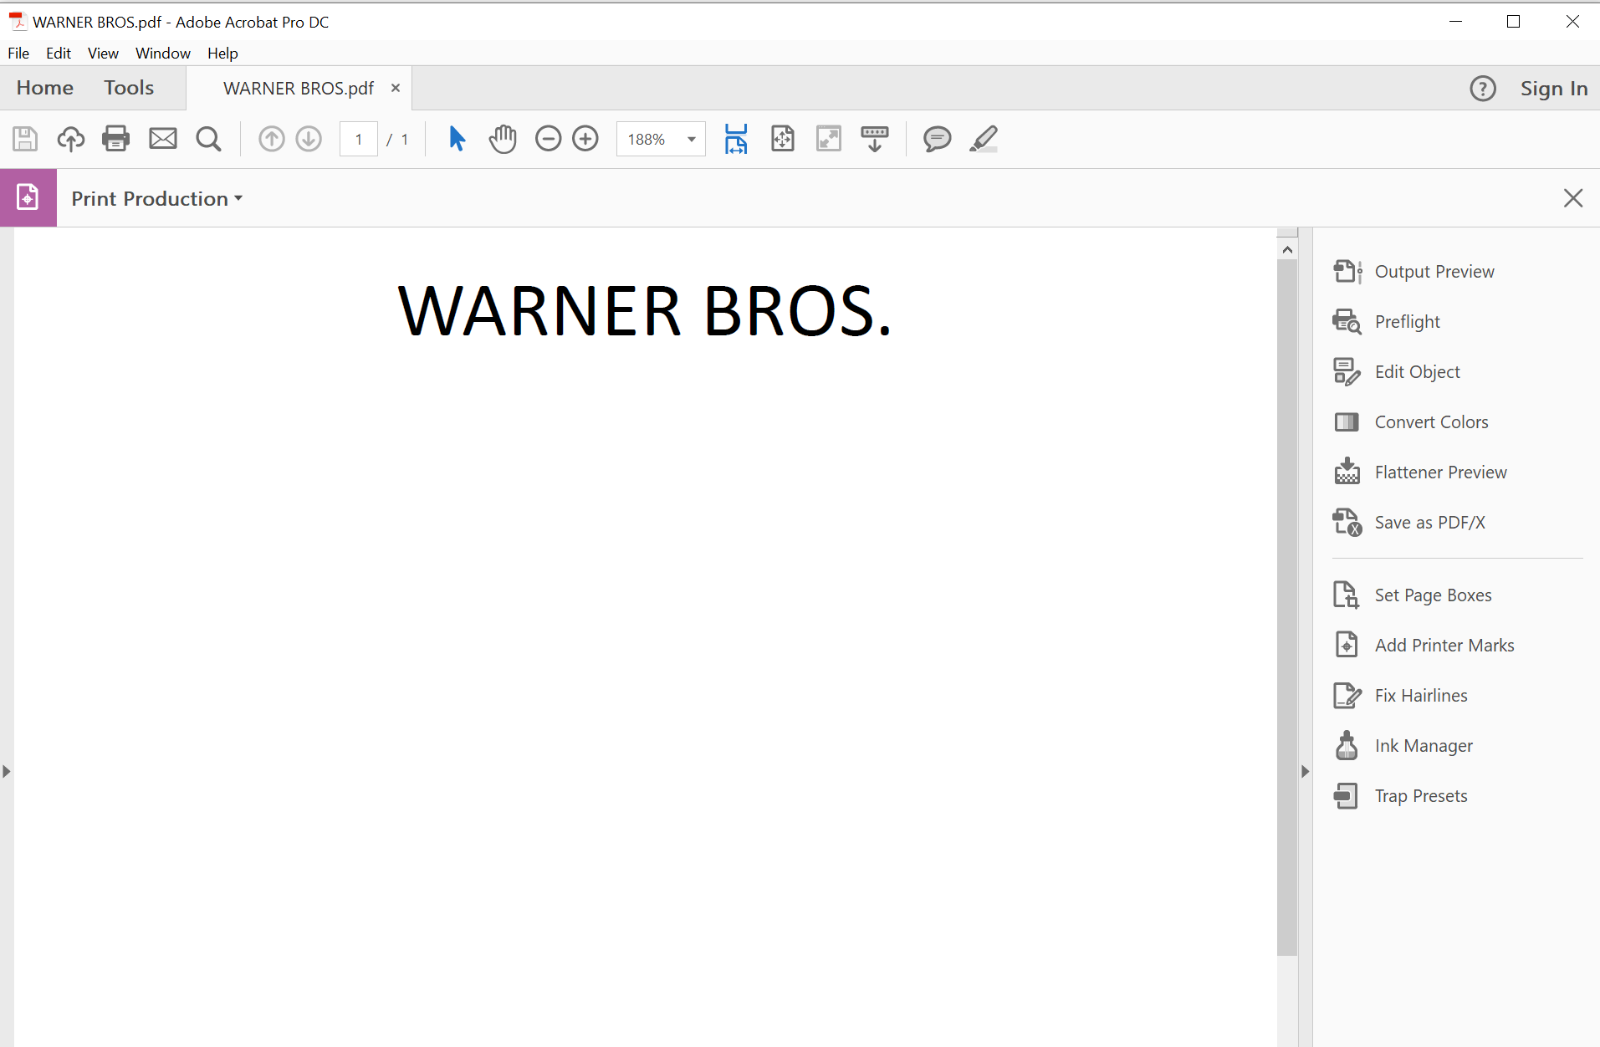Click the purple Print Production tool icon
The height and width of the screenshot is (1047, 1600).
click(28, 198)
